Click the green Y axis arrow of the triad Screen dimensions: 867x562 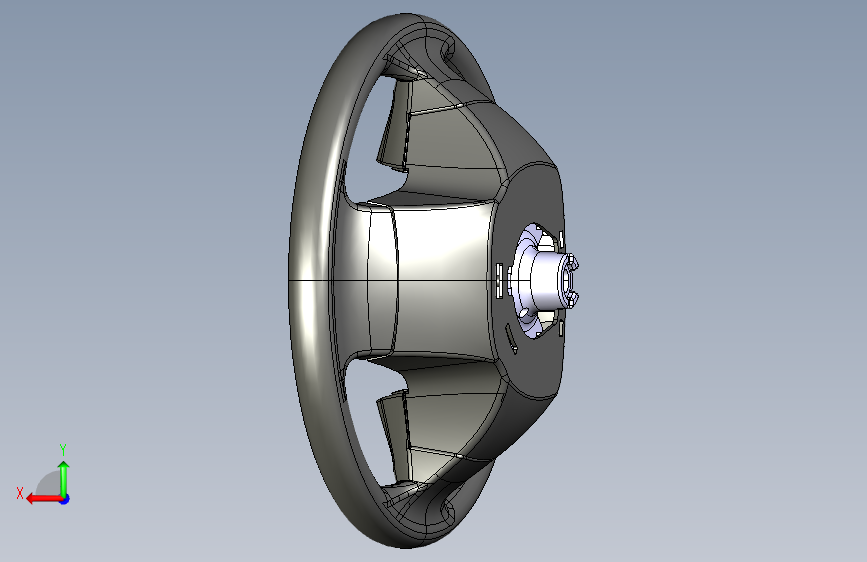64,479
